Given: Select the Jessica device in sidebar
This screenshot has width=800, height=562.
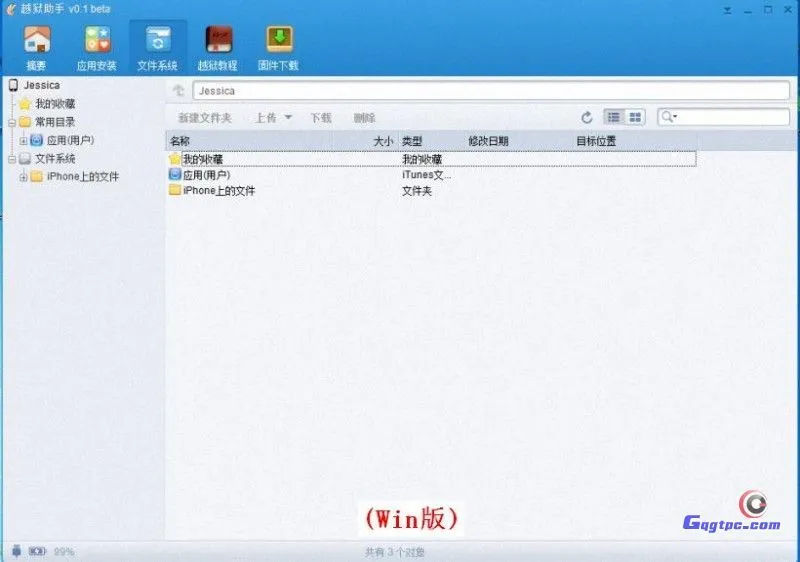Looking at the screenshot, I should tap(41, 85).
